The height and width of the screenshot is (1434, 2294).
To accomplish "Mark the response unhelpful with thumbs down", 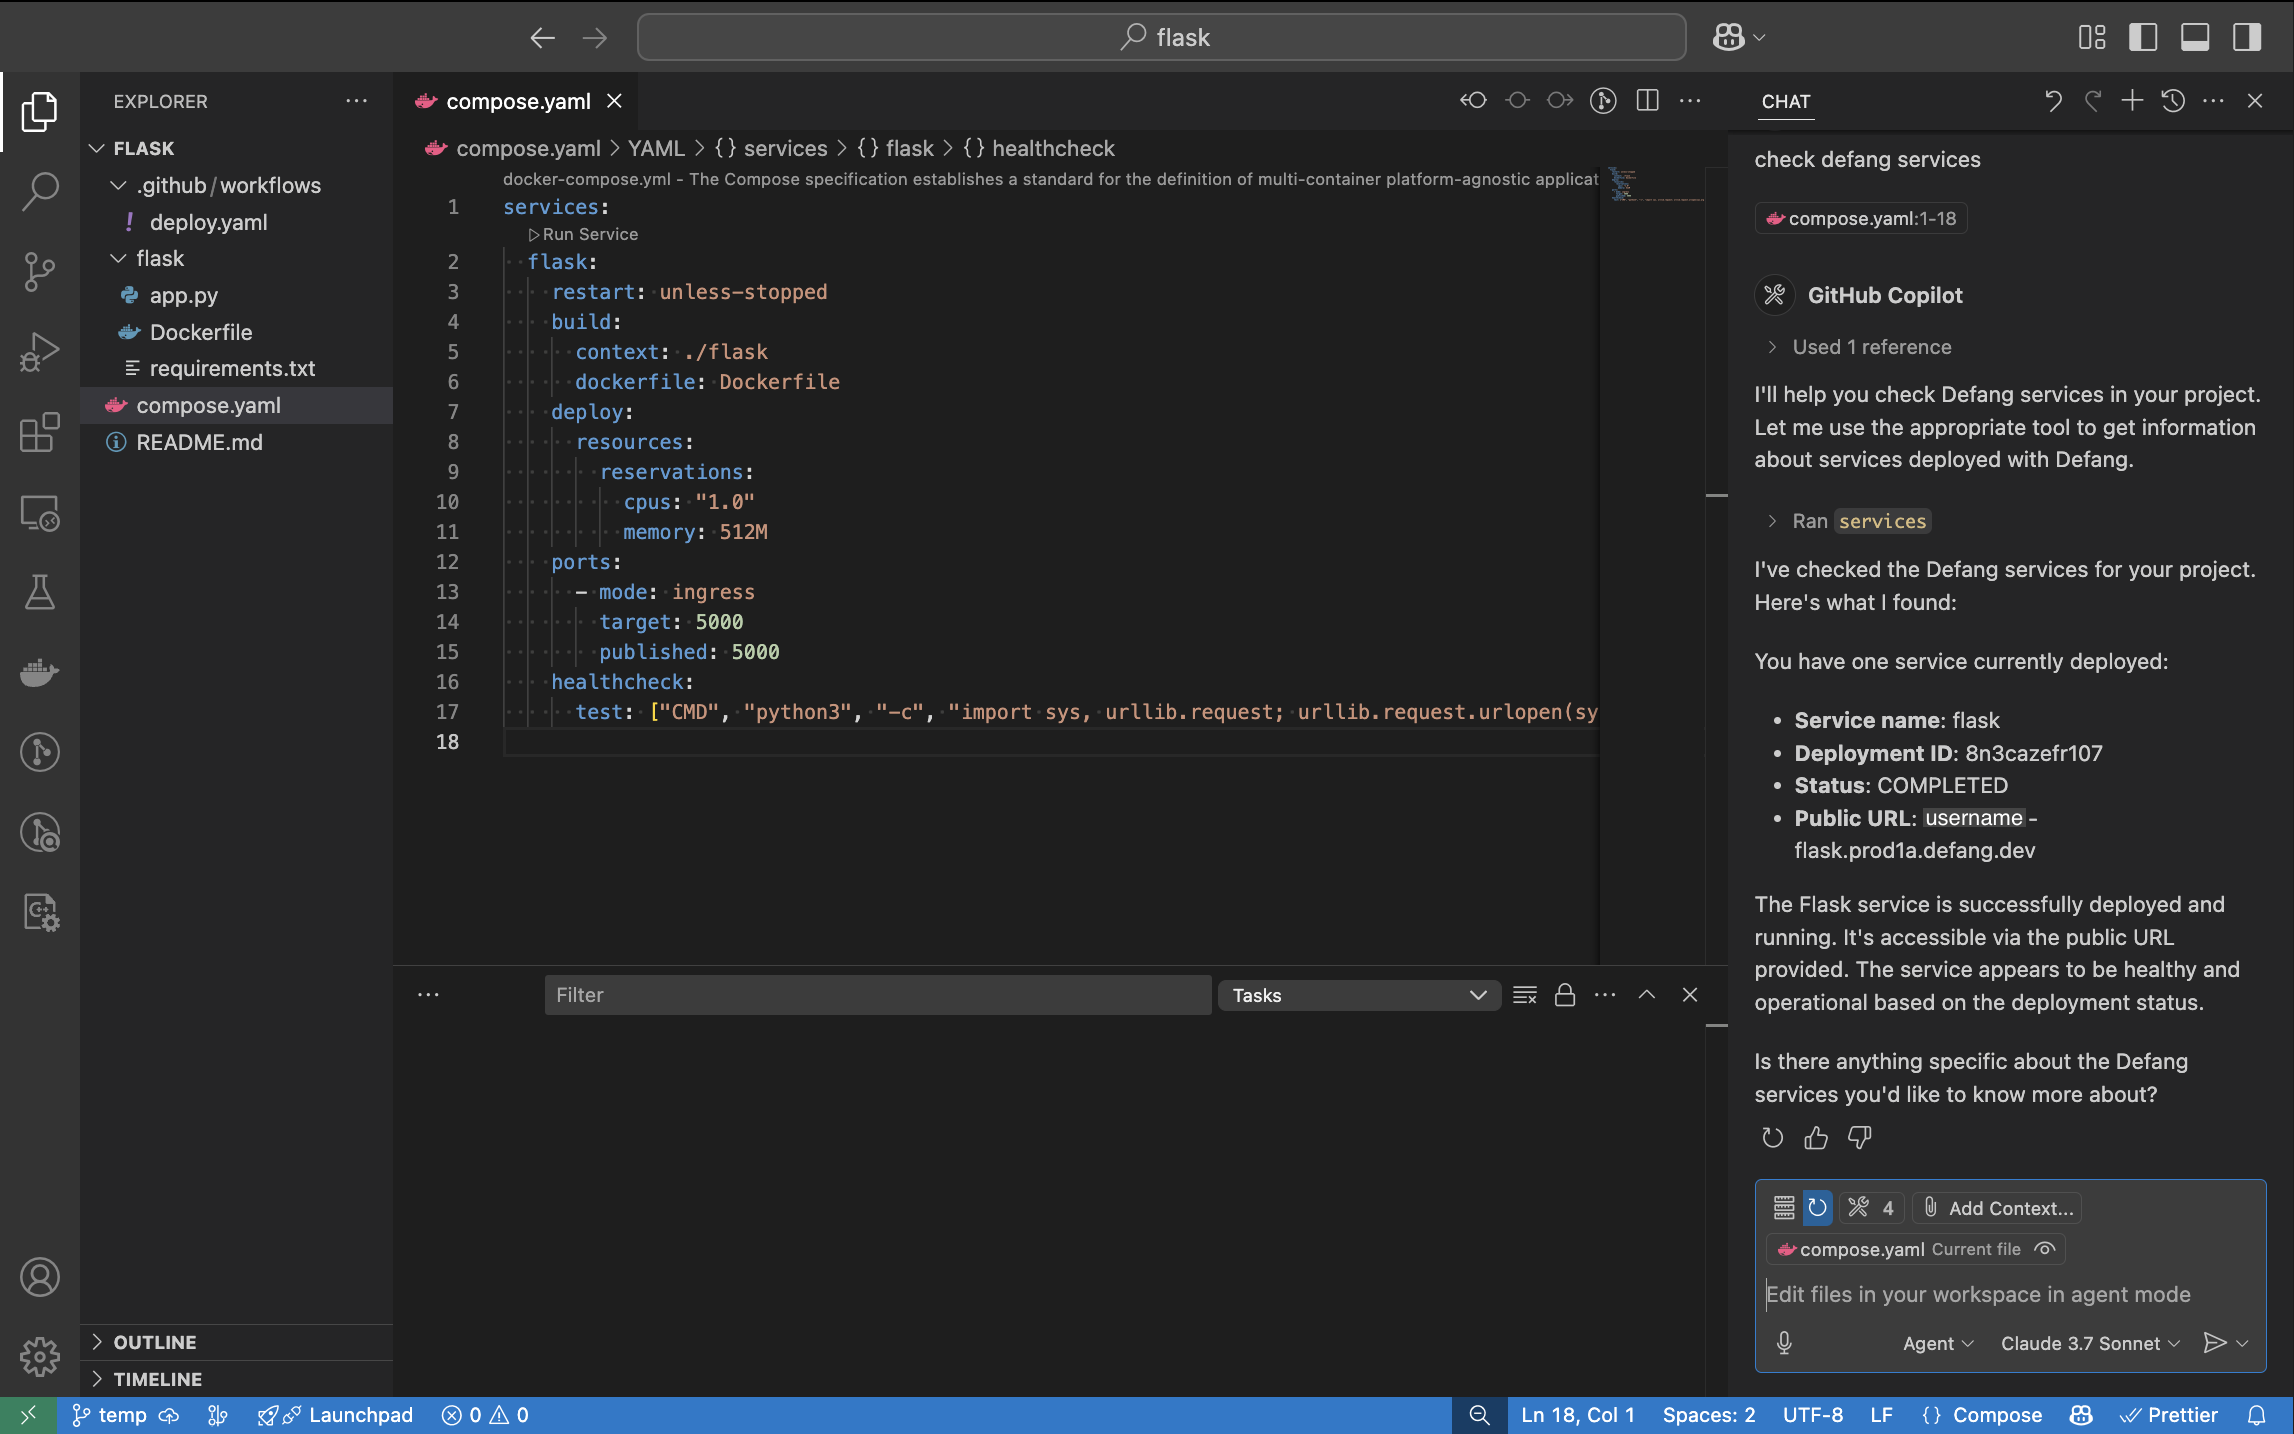I will tap(1859, 1138).
